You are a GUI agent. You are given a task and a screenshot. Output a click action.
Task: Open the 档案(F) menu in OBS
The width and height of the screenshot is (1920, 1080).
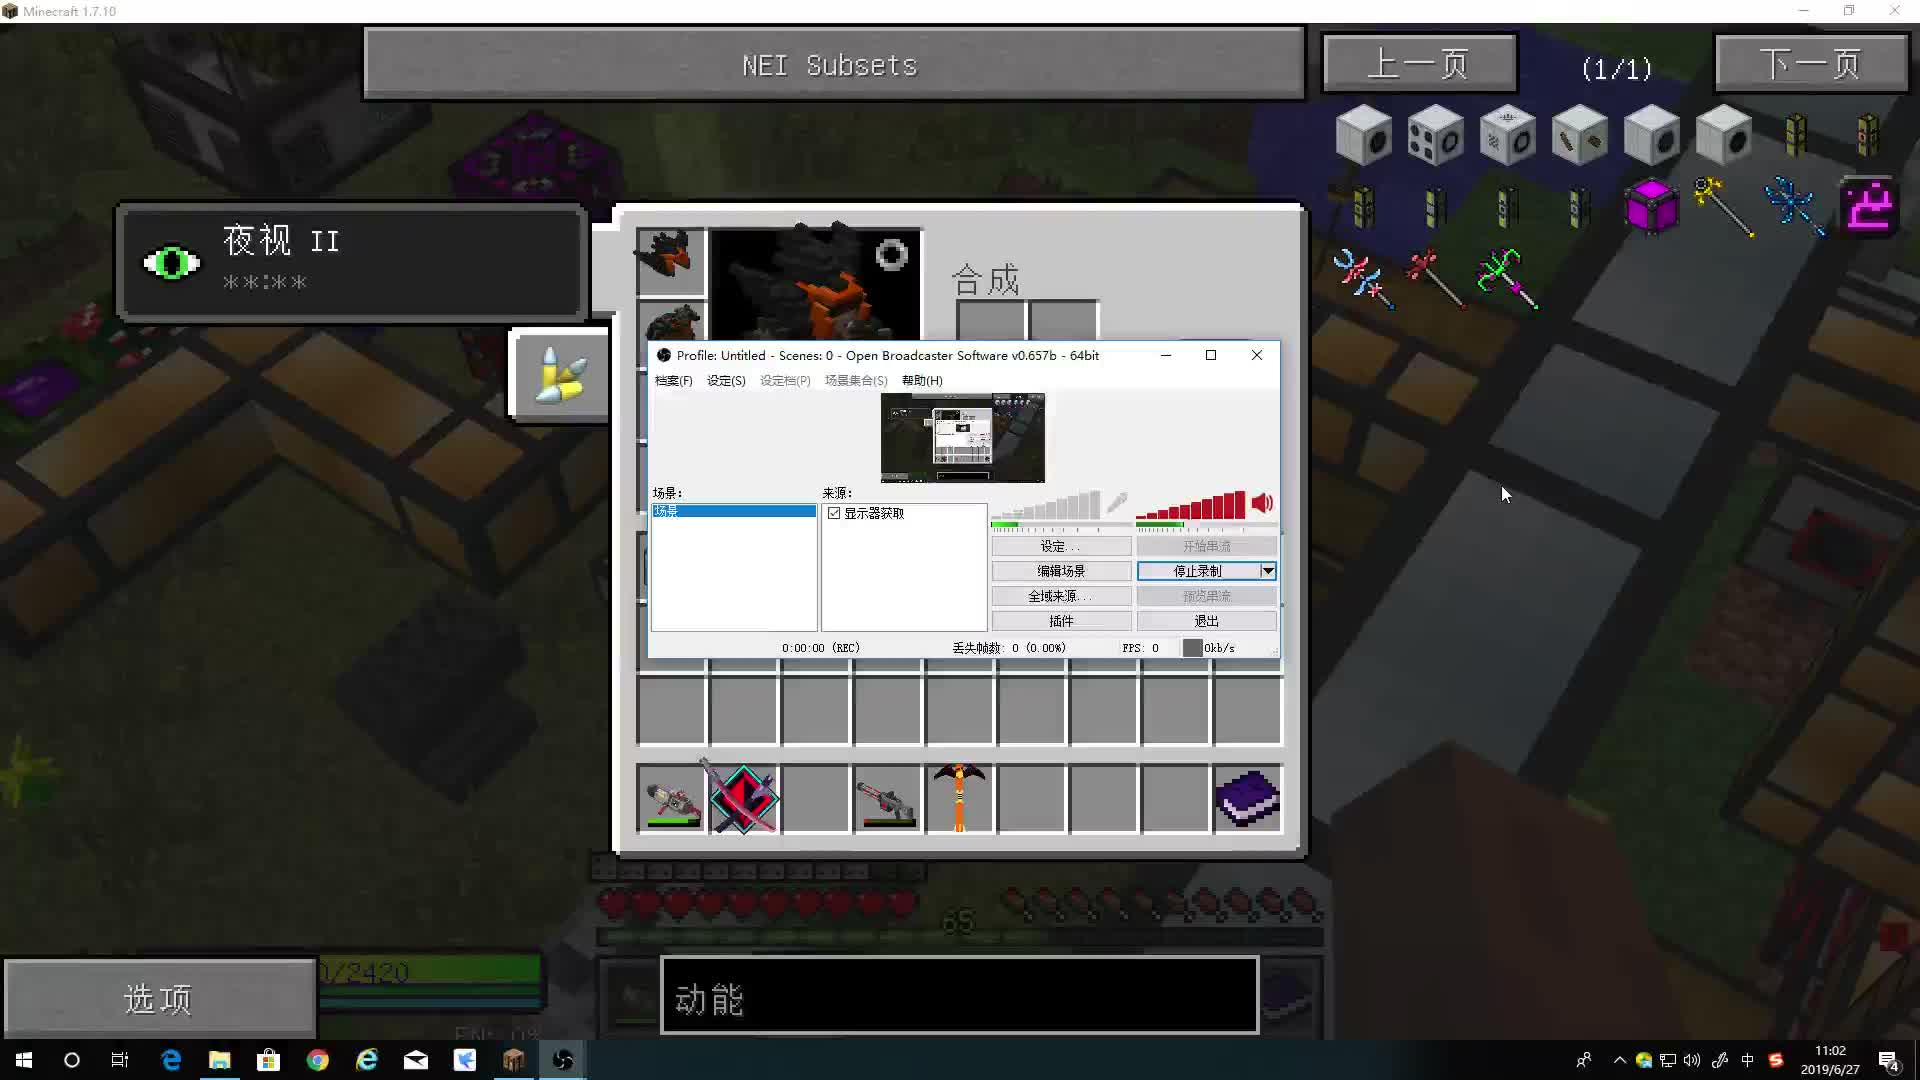pyautogui.click(x=673, y=381)
